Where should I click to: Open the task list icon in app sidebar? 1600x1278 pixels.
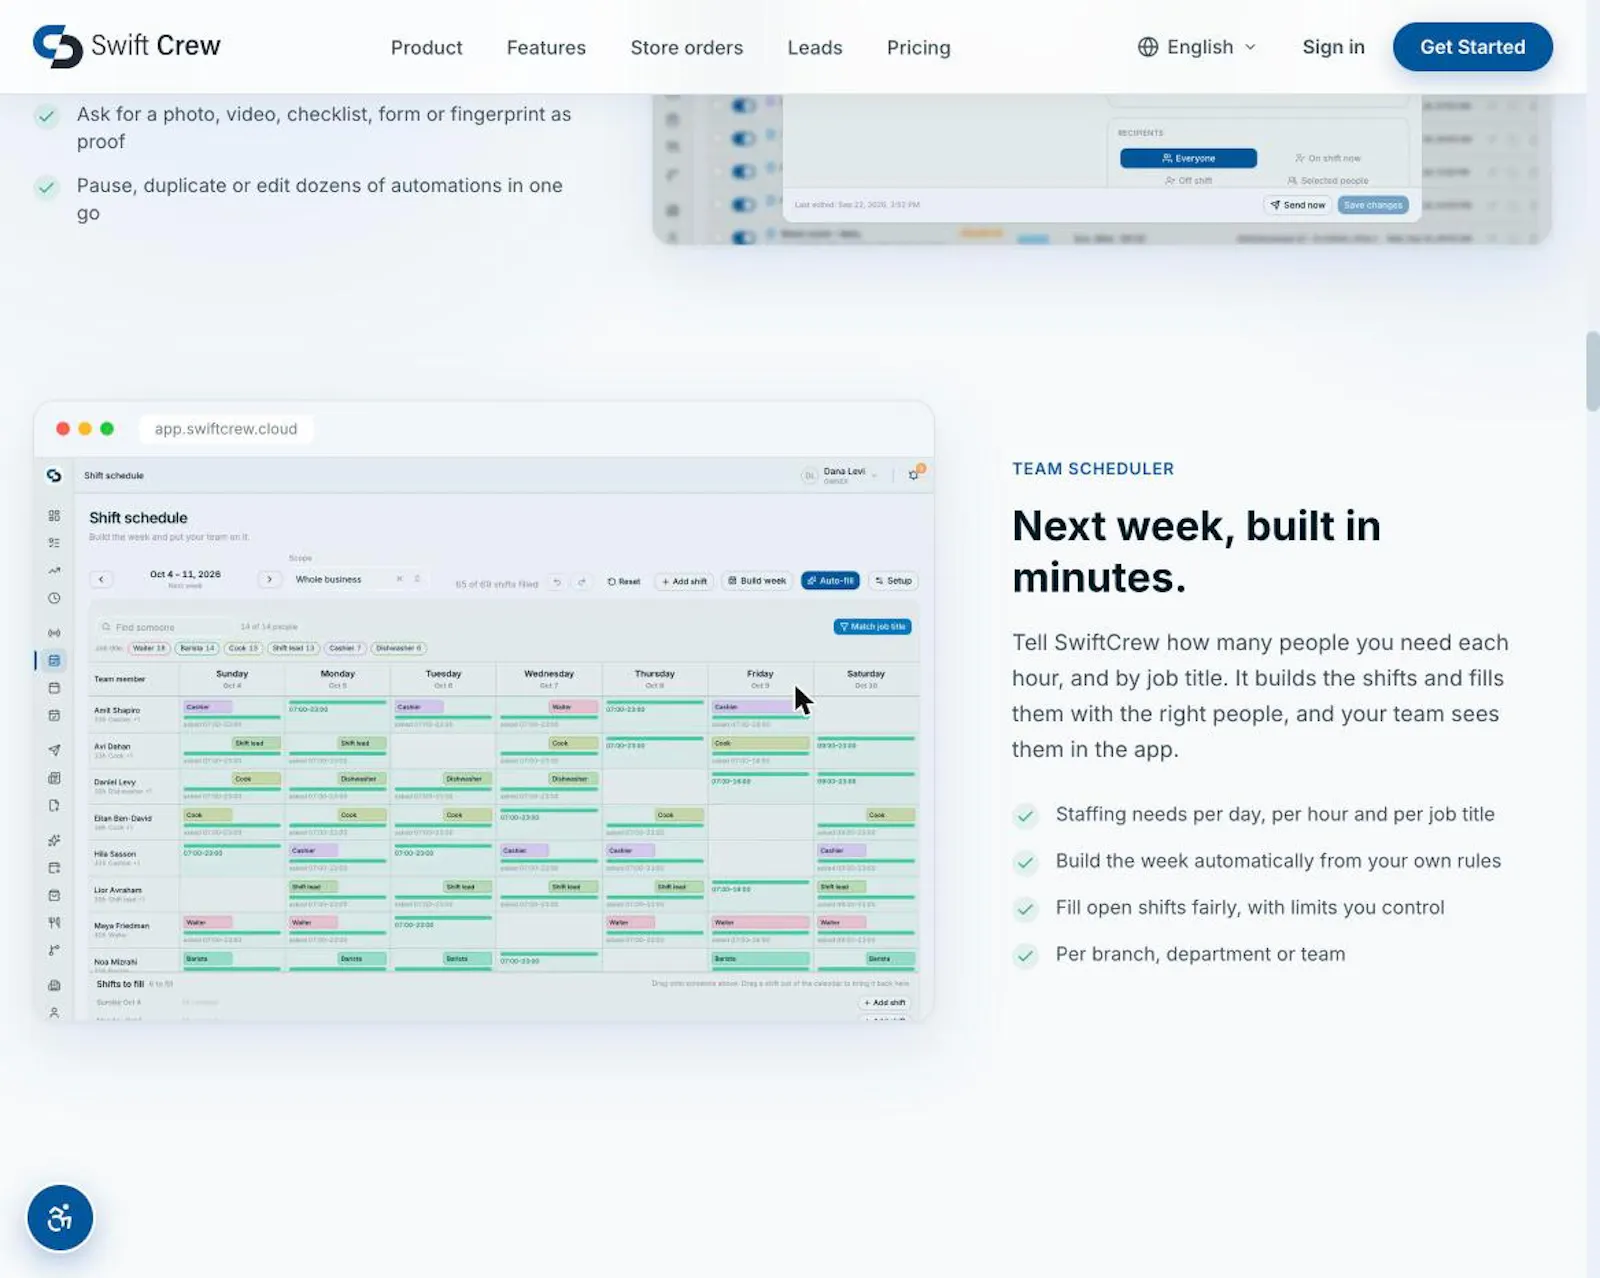(x=54, y=543)
